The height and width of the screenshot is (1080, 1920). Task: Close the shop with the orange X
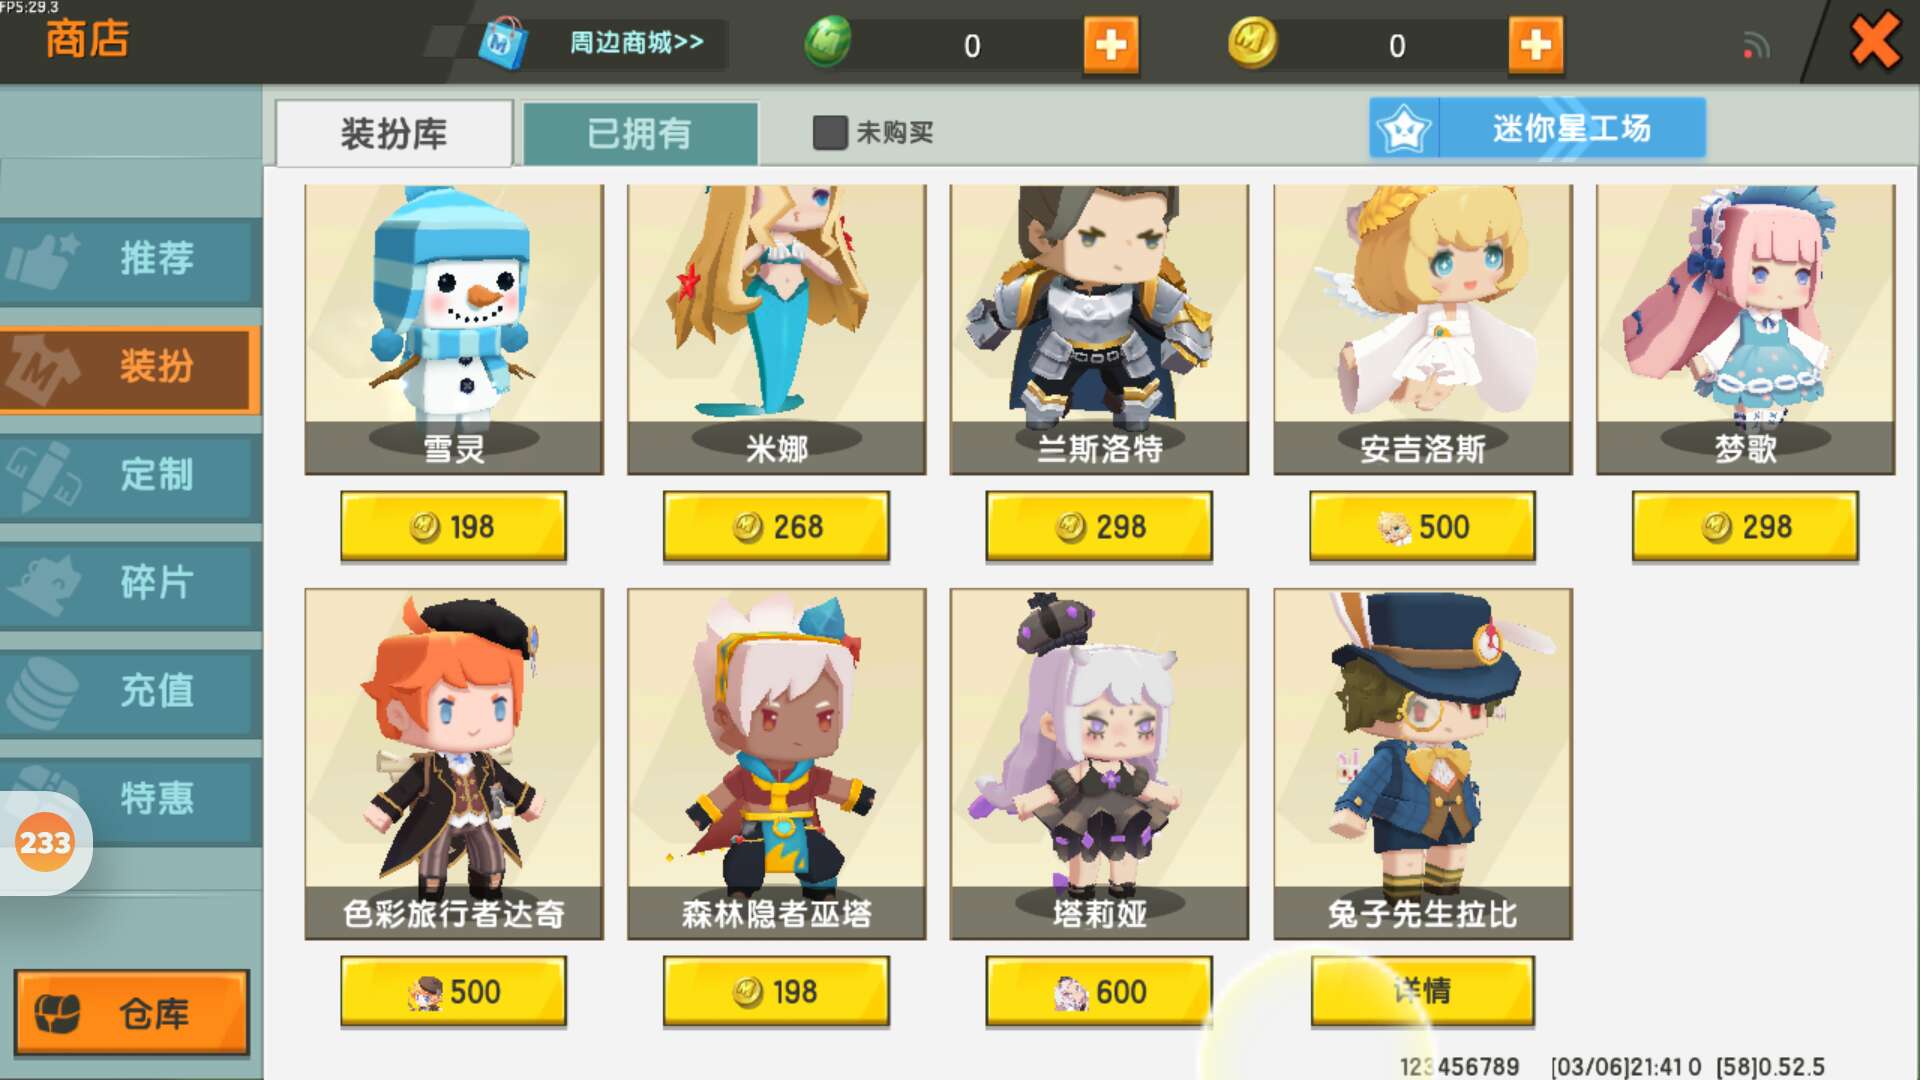pos(1874,41)
